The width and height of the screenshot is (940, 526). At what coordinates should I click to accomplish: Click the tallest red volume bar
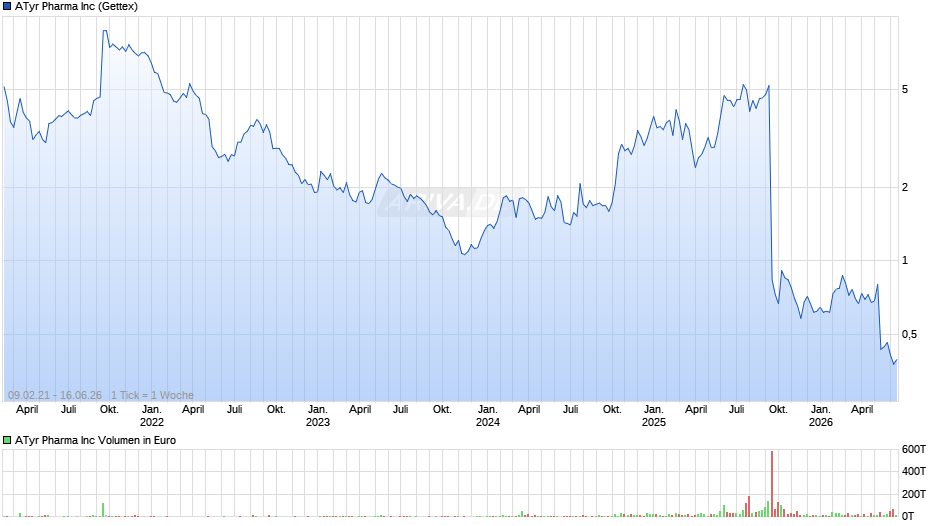(772, 483)
